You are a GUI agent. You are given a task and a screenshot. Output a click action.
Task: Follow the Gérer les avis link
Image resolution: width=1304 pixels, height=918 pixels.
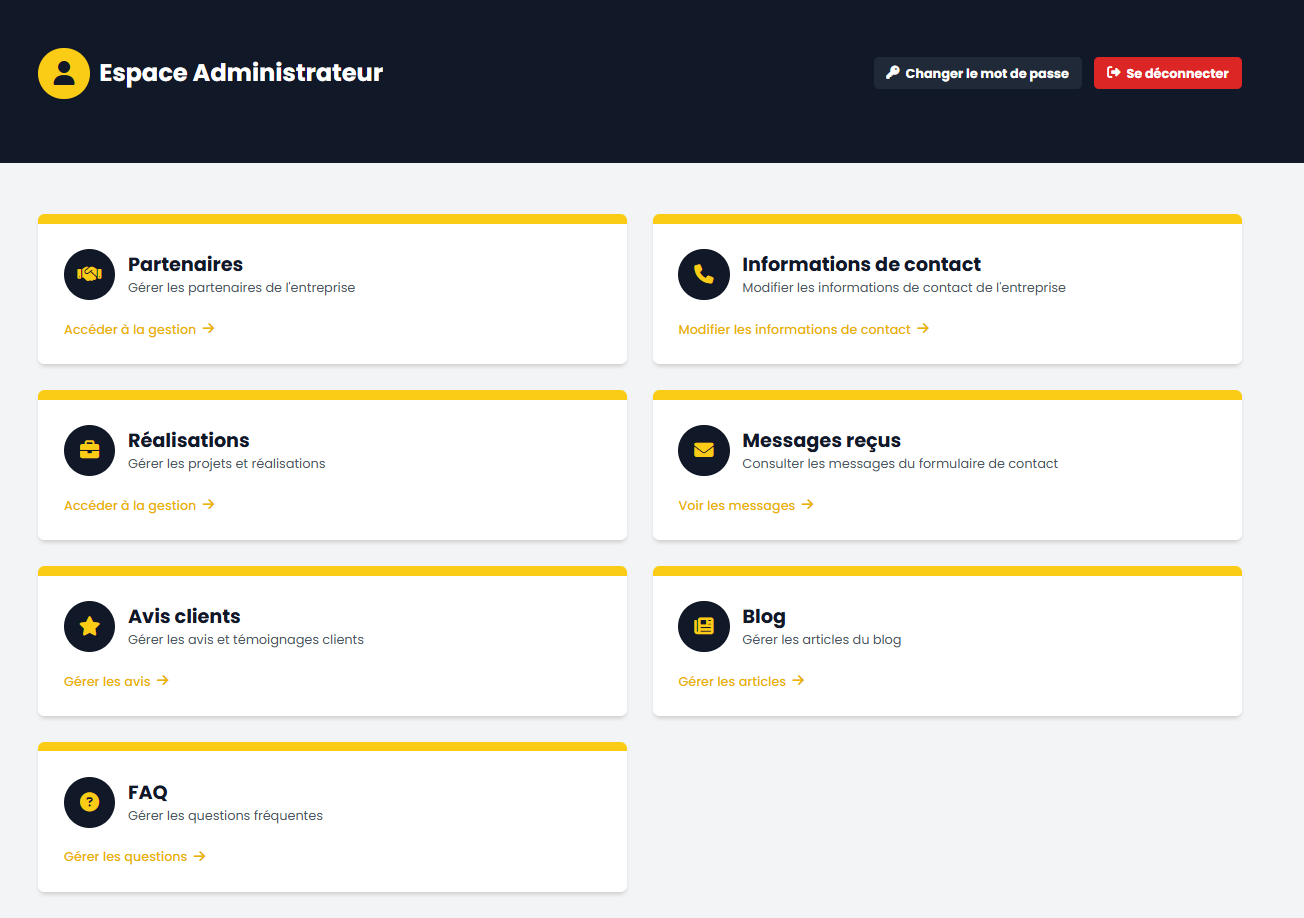tap(116, 681)
